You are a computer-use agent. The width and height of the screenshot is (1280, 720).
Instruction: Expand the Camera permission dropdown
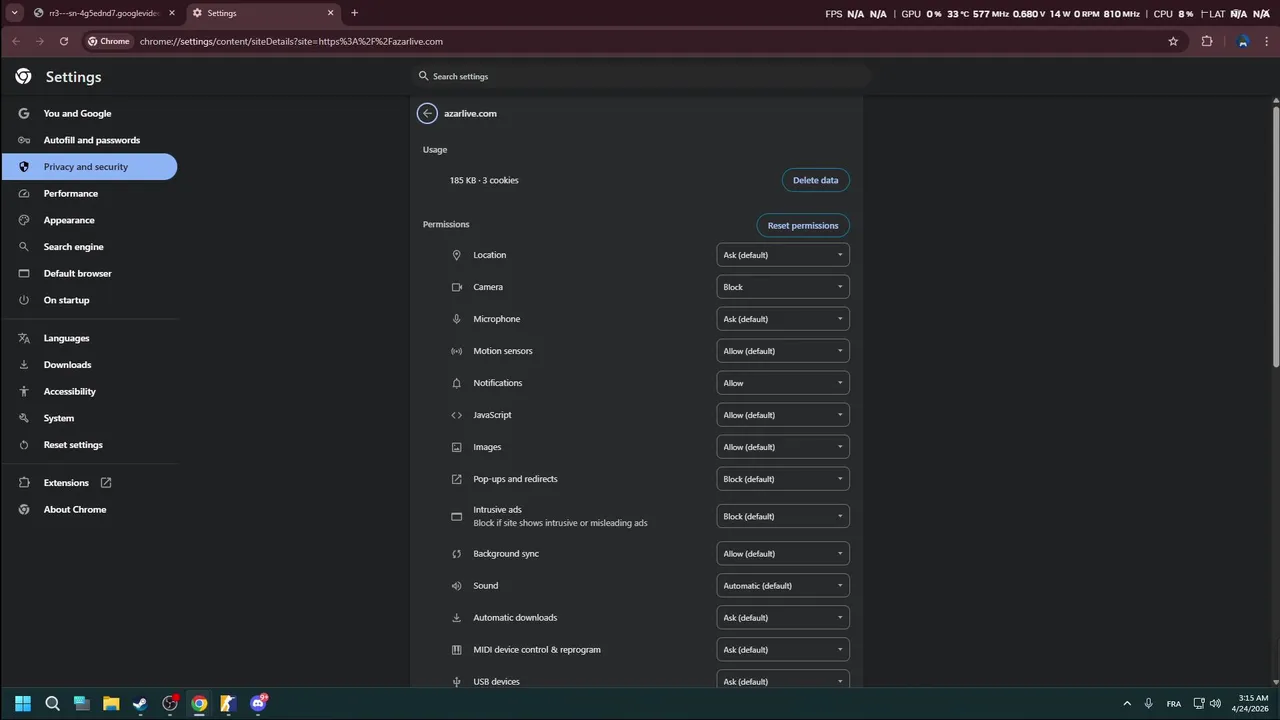point(783,287)
